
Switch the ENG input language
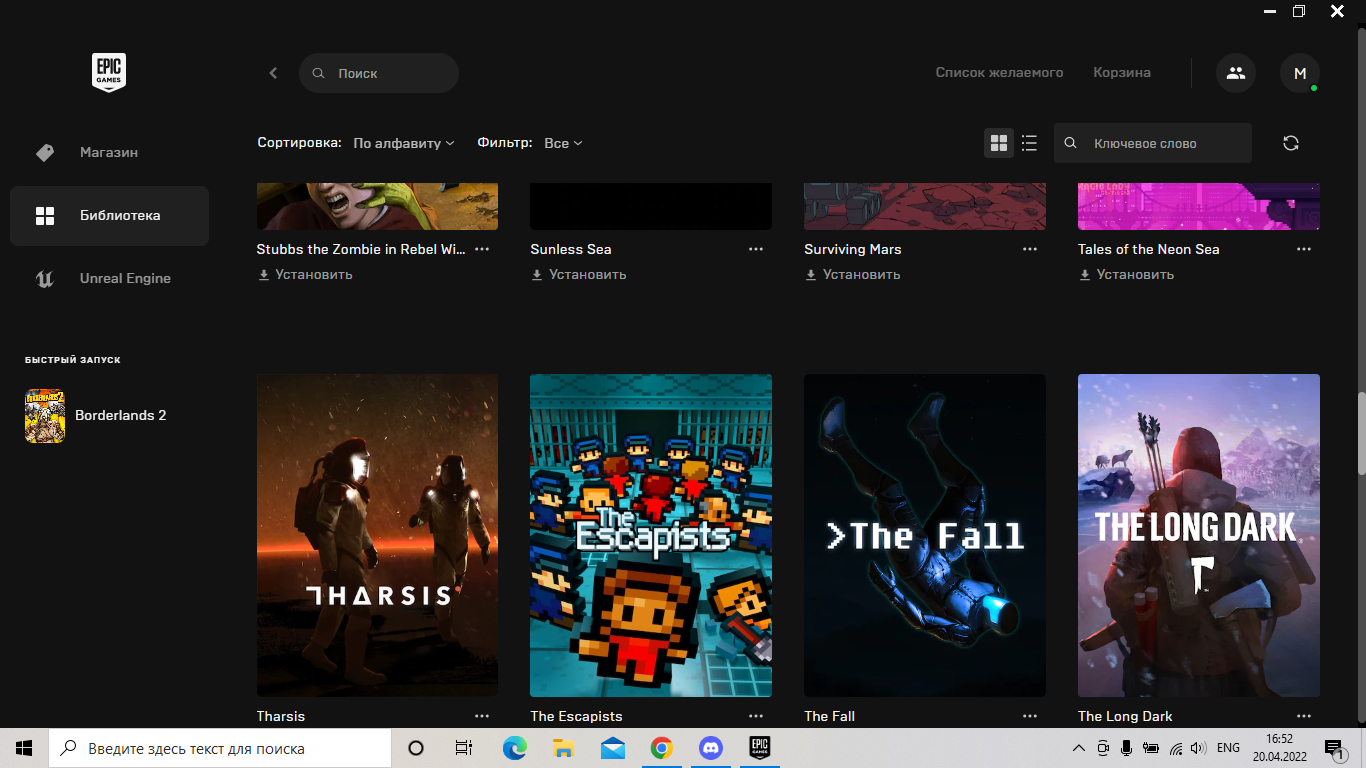click(1228, 748)
